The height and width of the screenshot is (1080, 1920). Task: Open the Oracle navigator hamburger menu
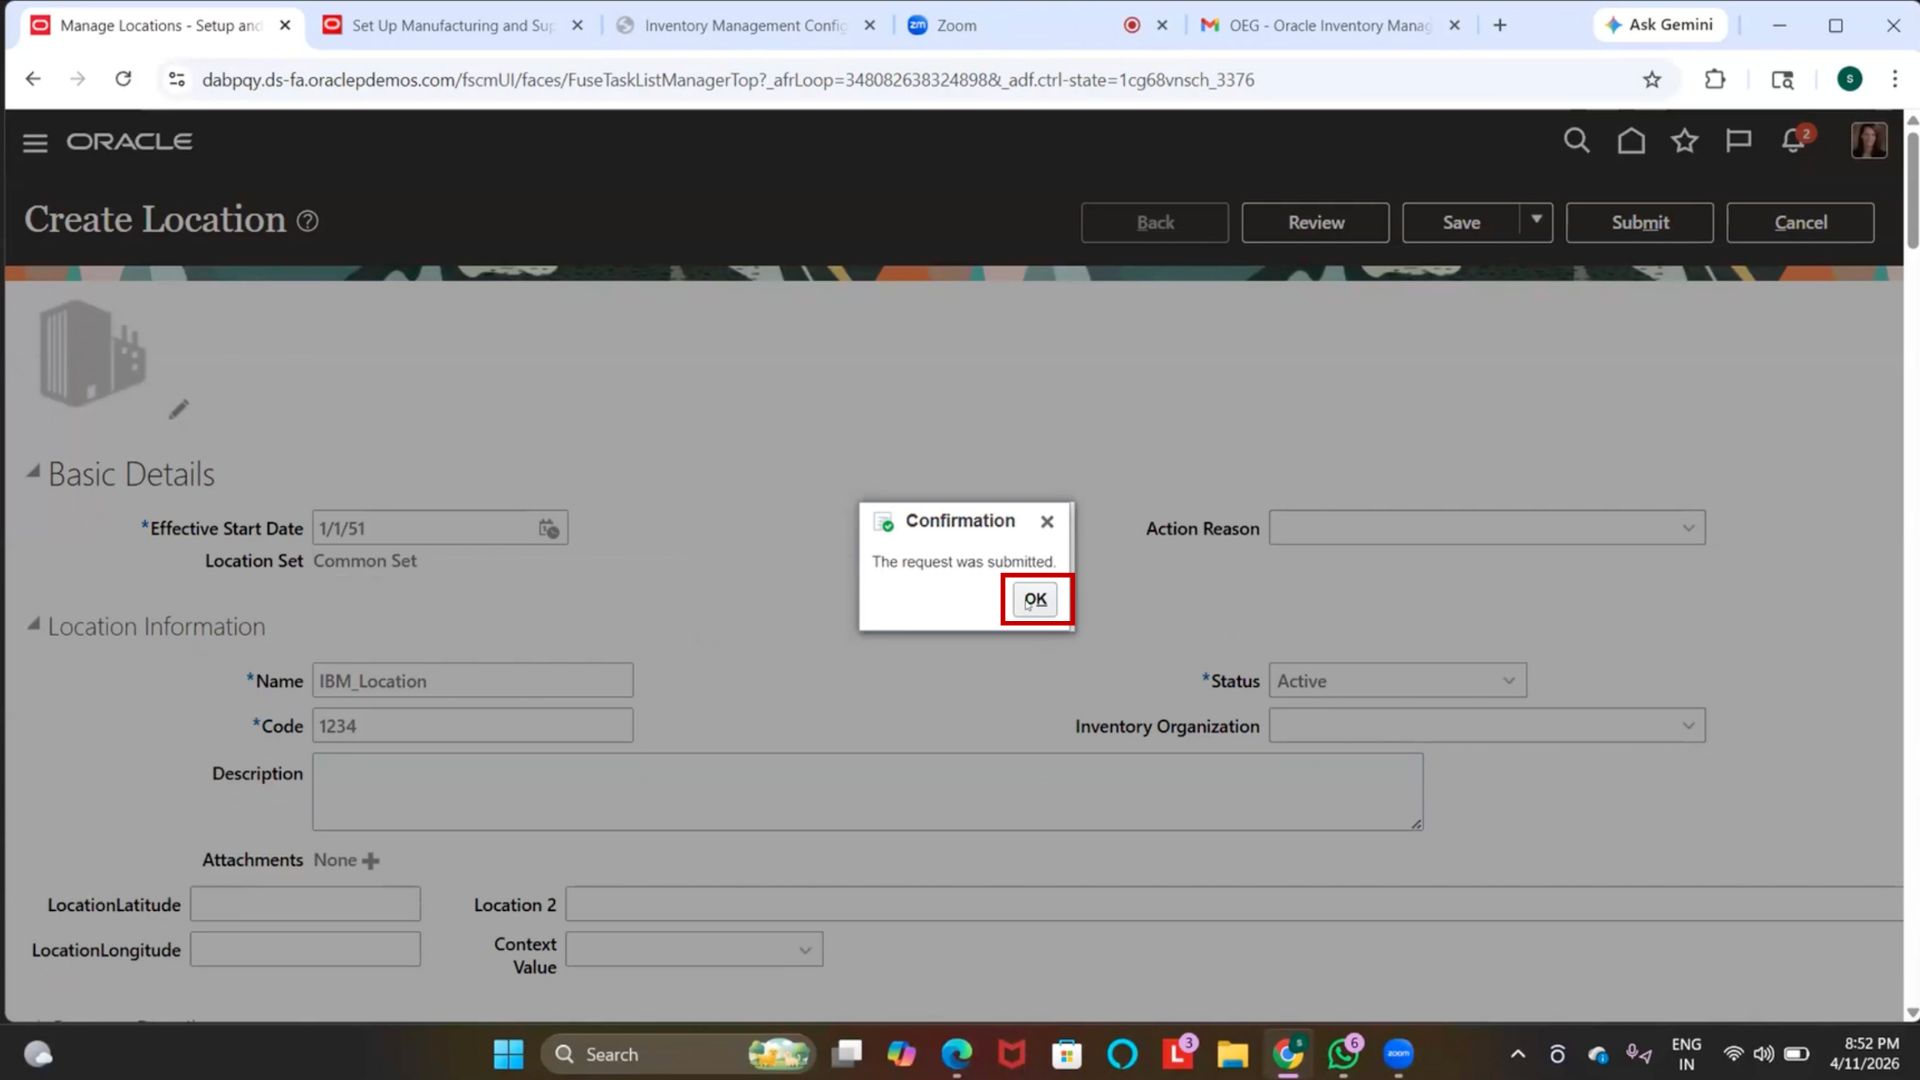coord(35,143)
